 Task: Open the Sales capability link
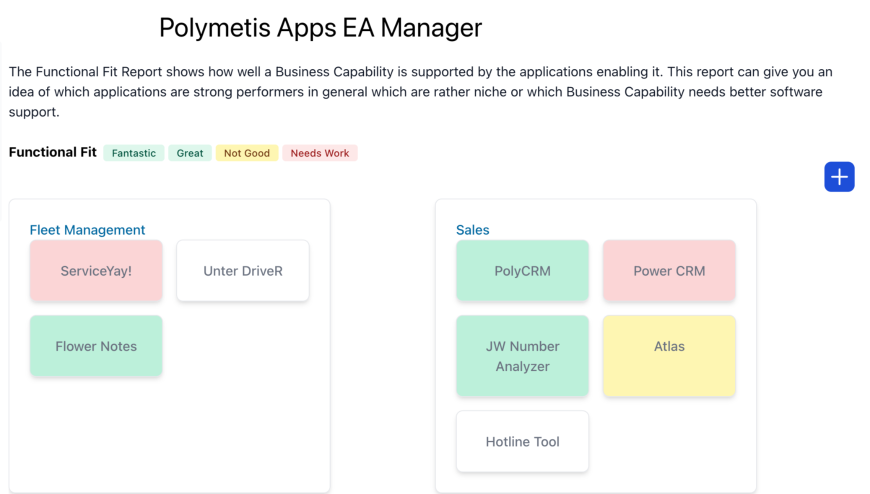(x=472, y=230)
